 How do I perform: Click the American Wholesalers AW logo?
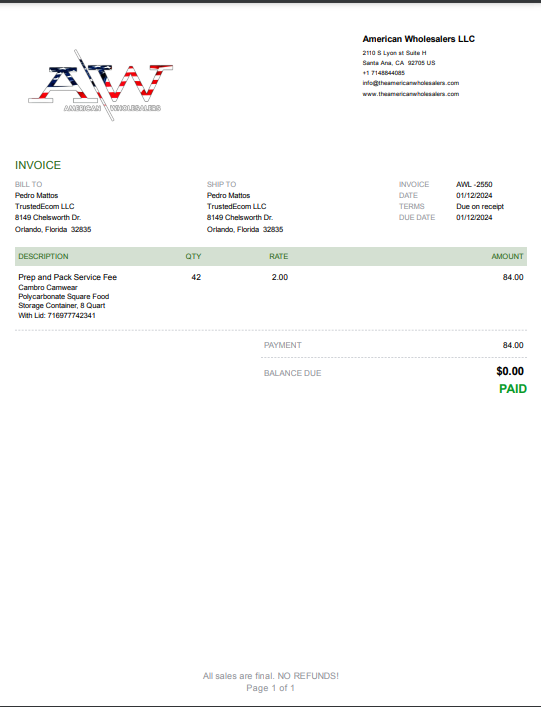[x=101, y=85]
